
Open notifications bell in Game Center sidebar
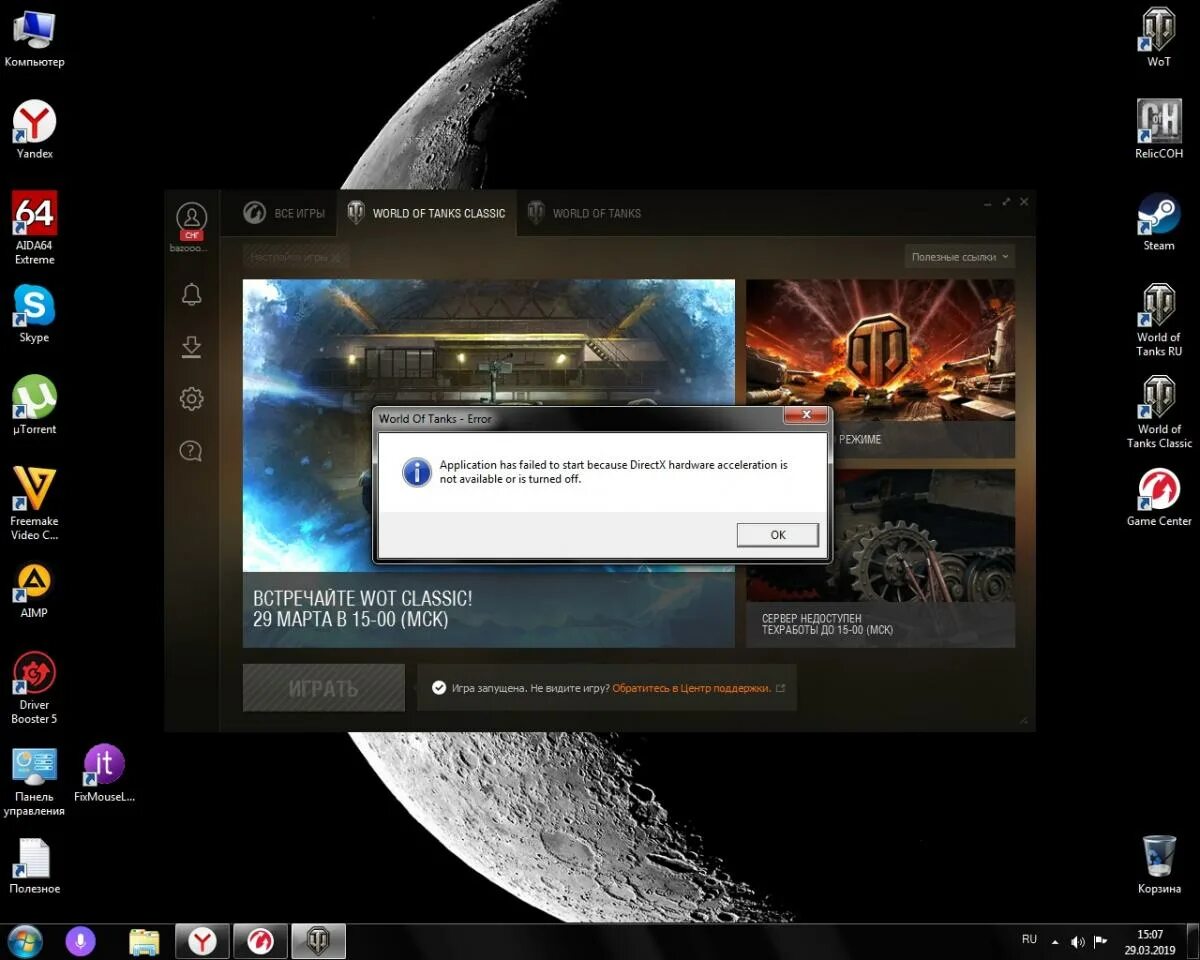(x=191, y=294)
